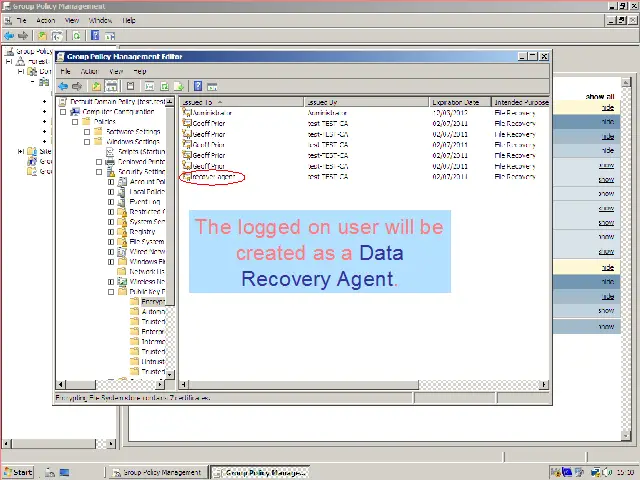This screenshot has height=480, width=640.
Task: Click Security Settings shield icon in tree
Action: (111, 172)
